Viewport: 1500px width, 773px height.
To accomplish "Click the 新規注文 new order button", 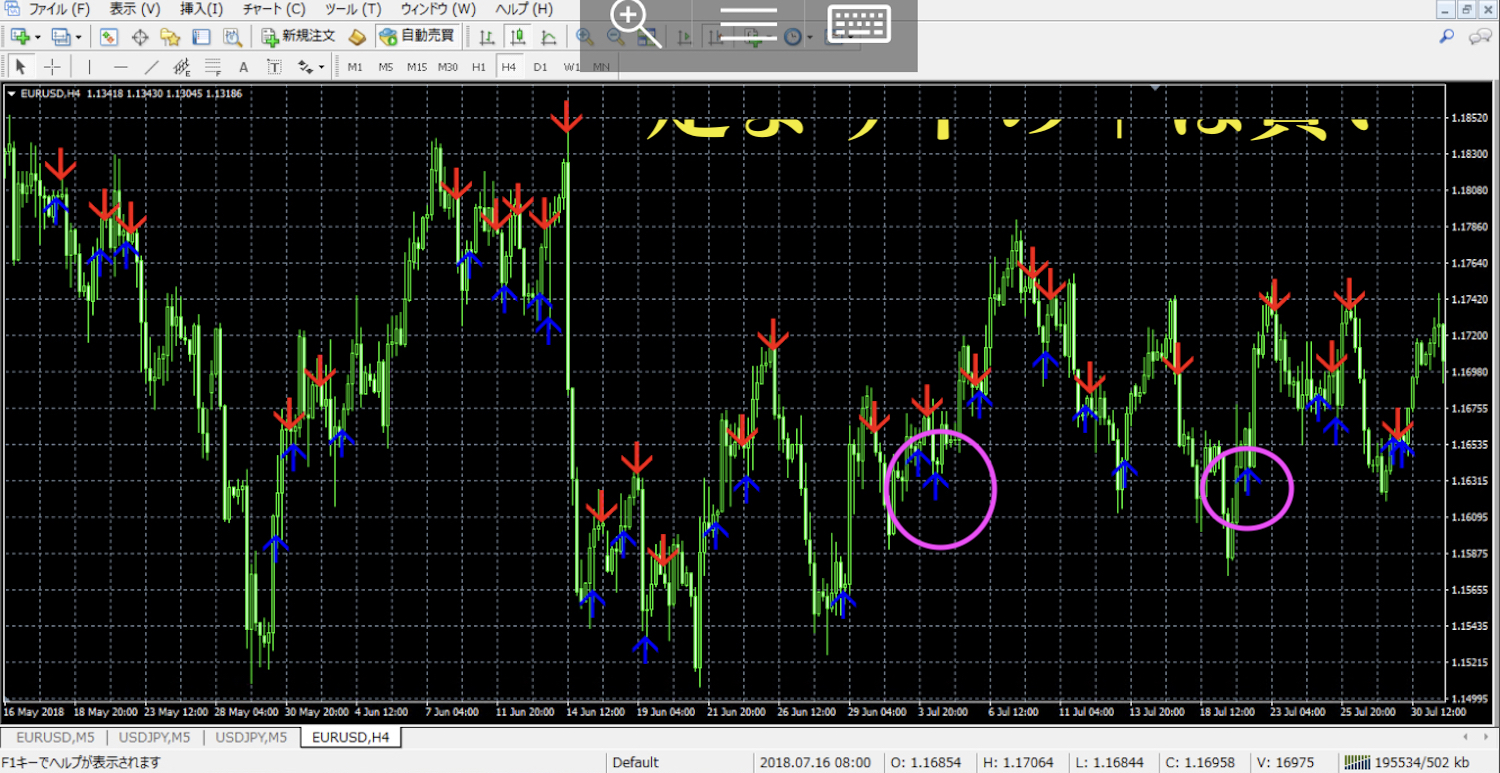I will [x=299, y=37].
